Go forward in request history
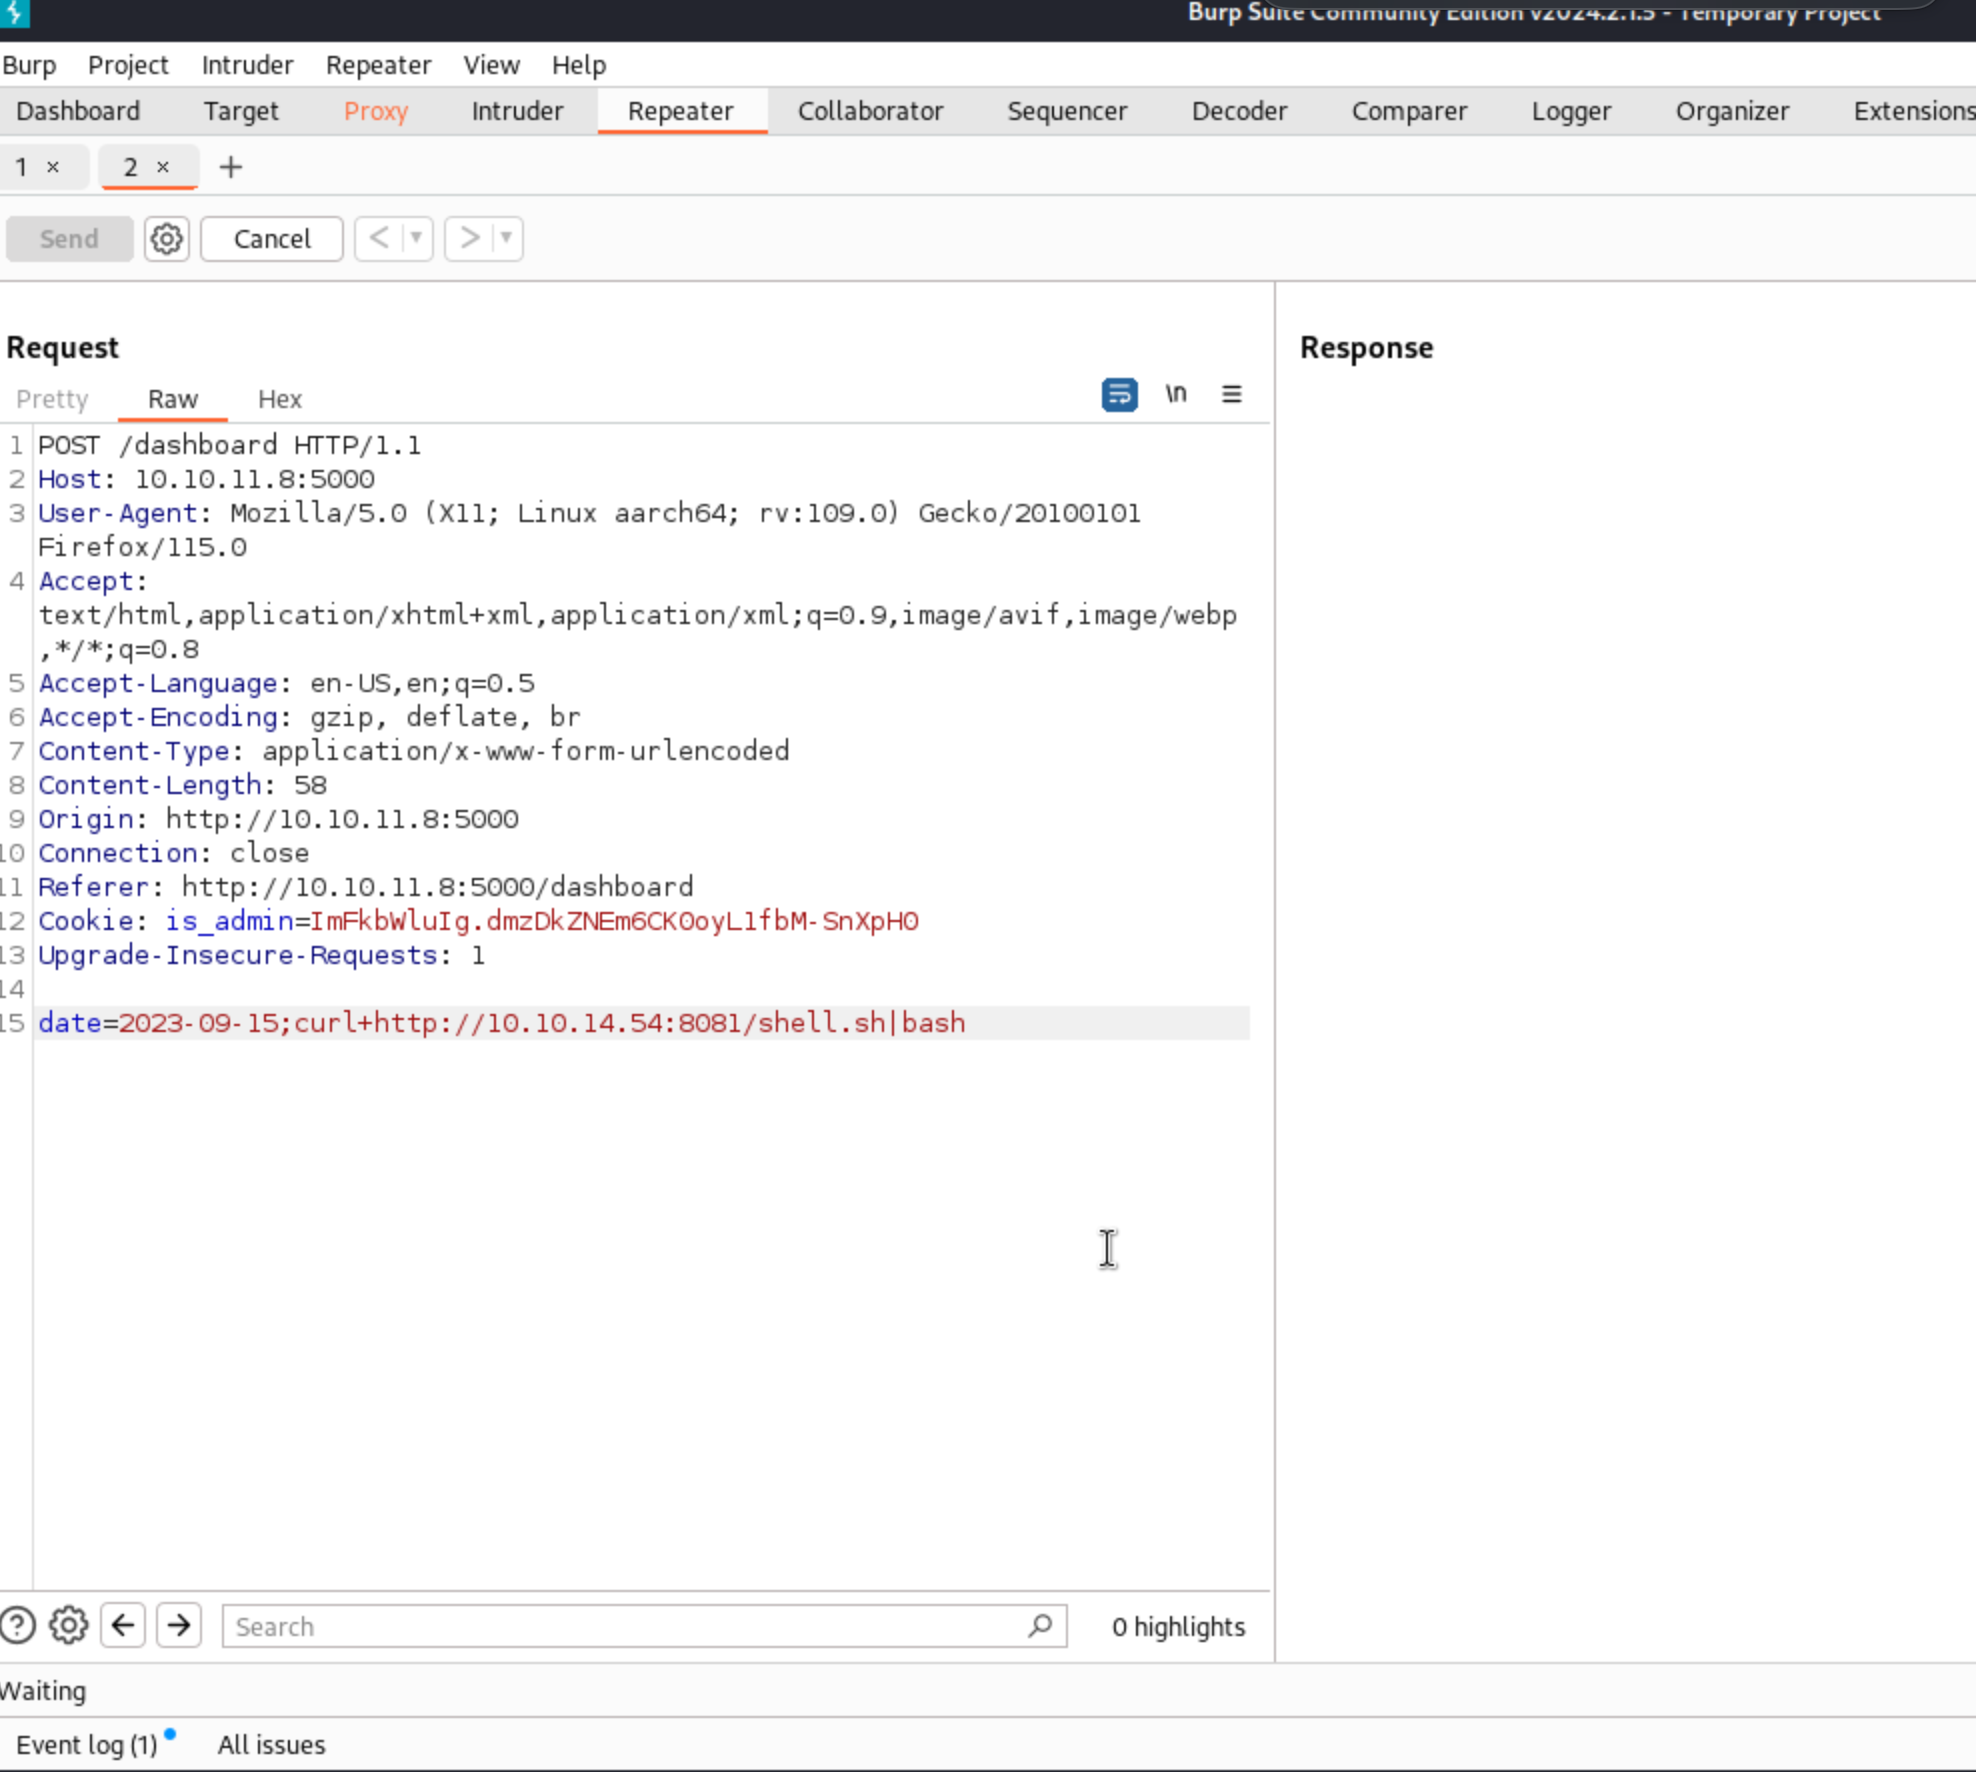1976x1772 pixels. 469,238
